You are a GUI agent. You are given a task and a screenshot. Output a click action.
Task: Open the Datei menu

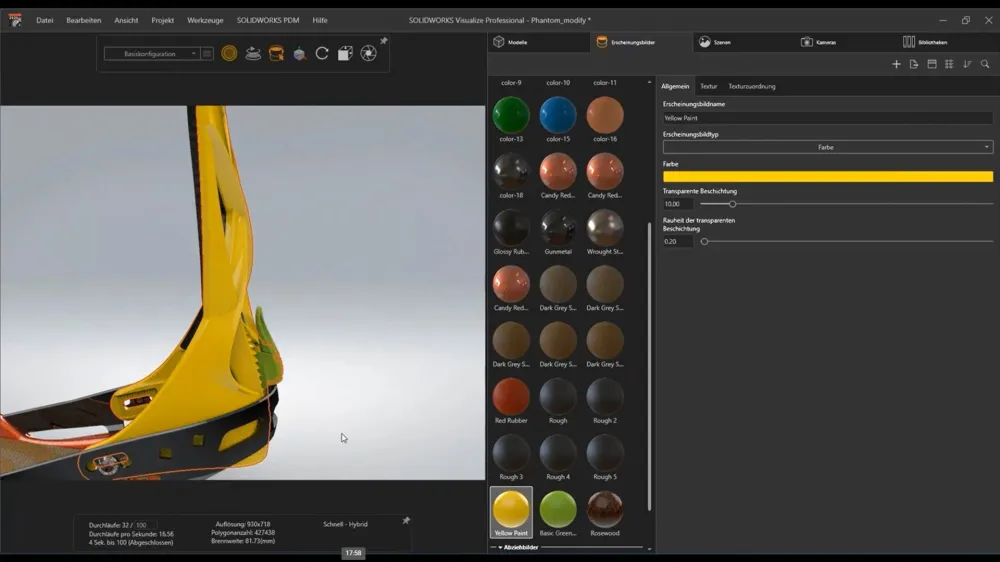coord(45,20)
